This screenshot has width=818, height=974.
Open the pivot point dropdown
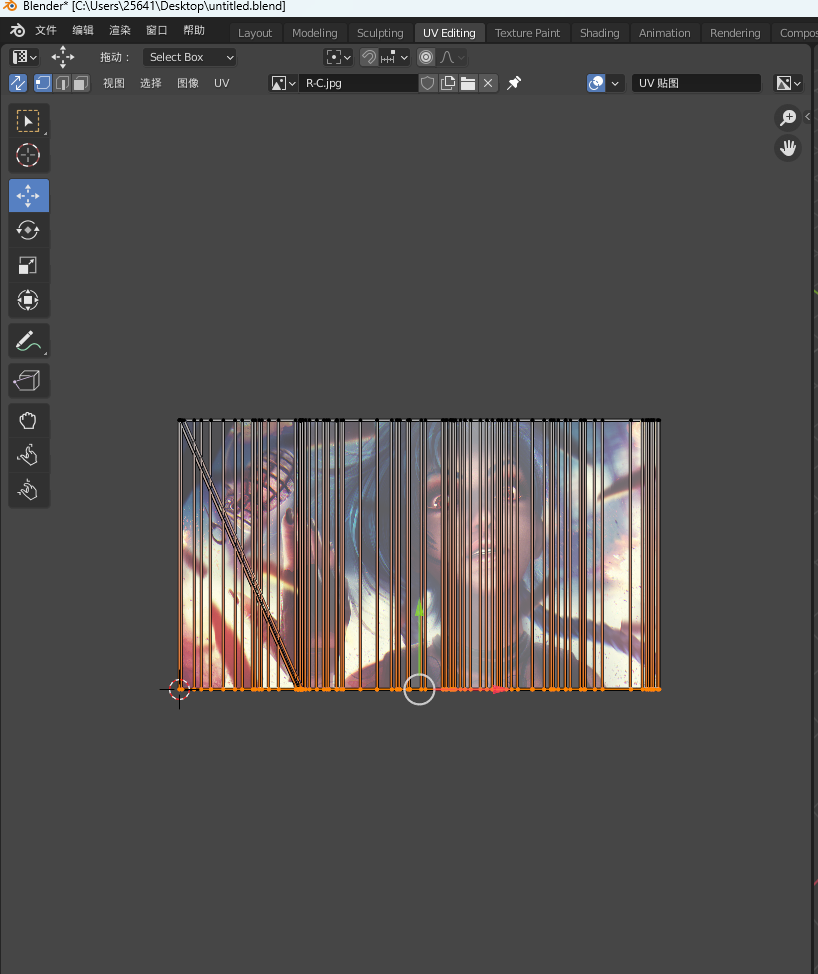point(339,57)
